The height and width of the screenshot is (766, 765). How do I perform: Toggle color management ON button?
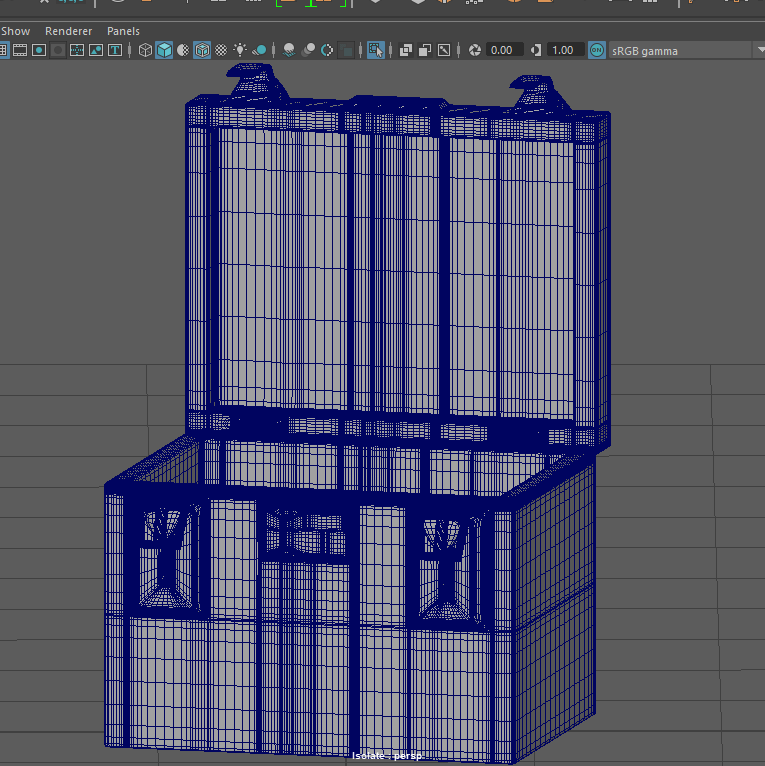[597, 50]
